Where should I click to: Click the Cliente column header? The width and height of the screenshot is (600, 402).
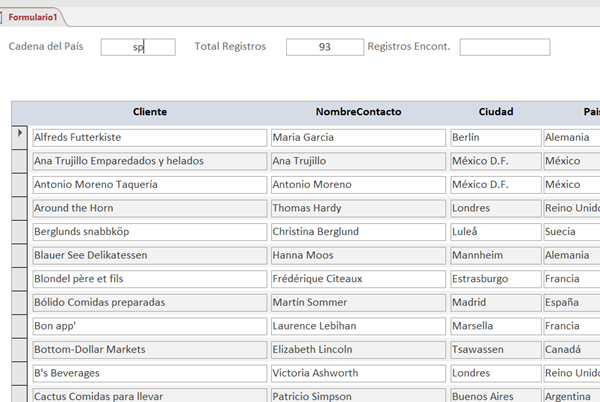click(149, 112)
